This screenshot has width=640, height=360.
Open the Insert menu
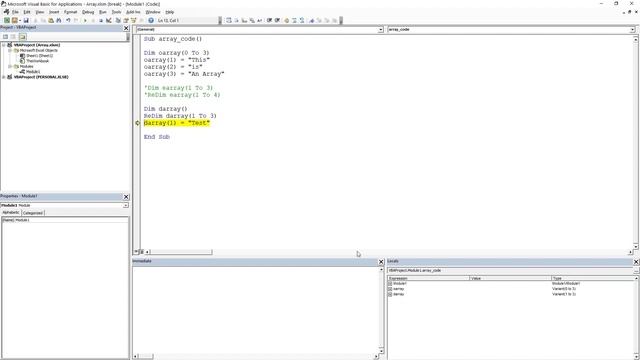point(54,12)
